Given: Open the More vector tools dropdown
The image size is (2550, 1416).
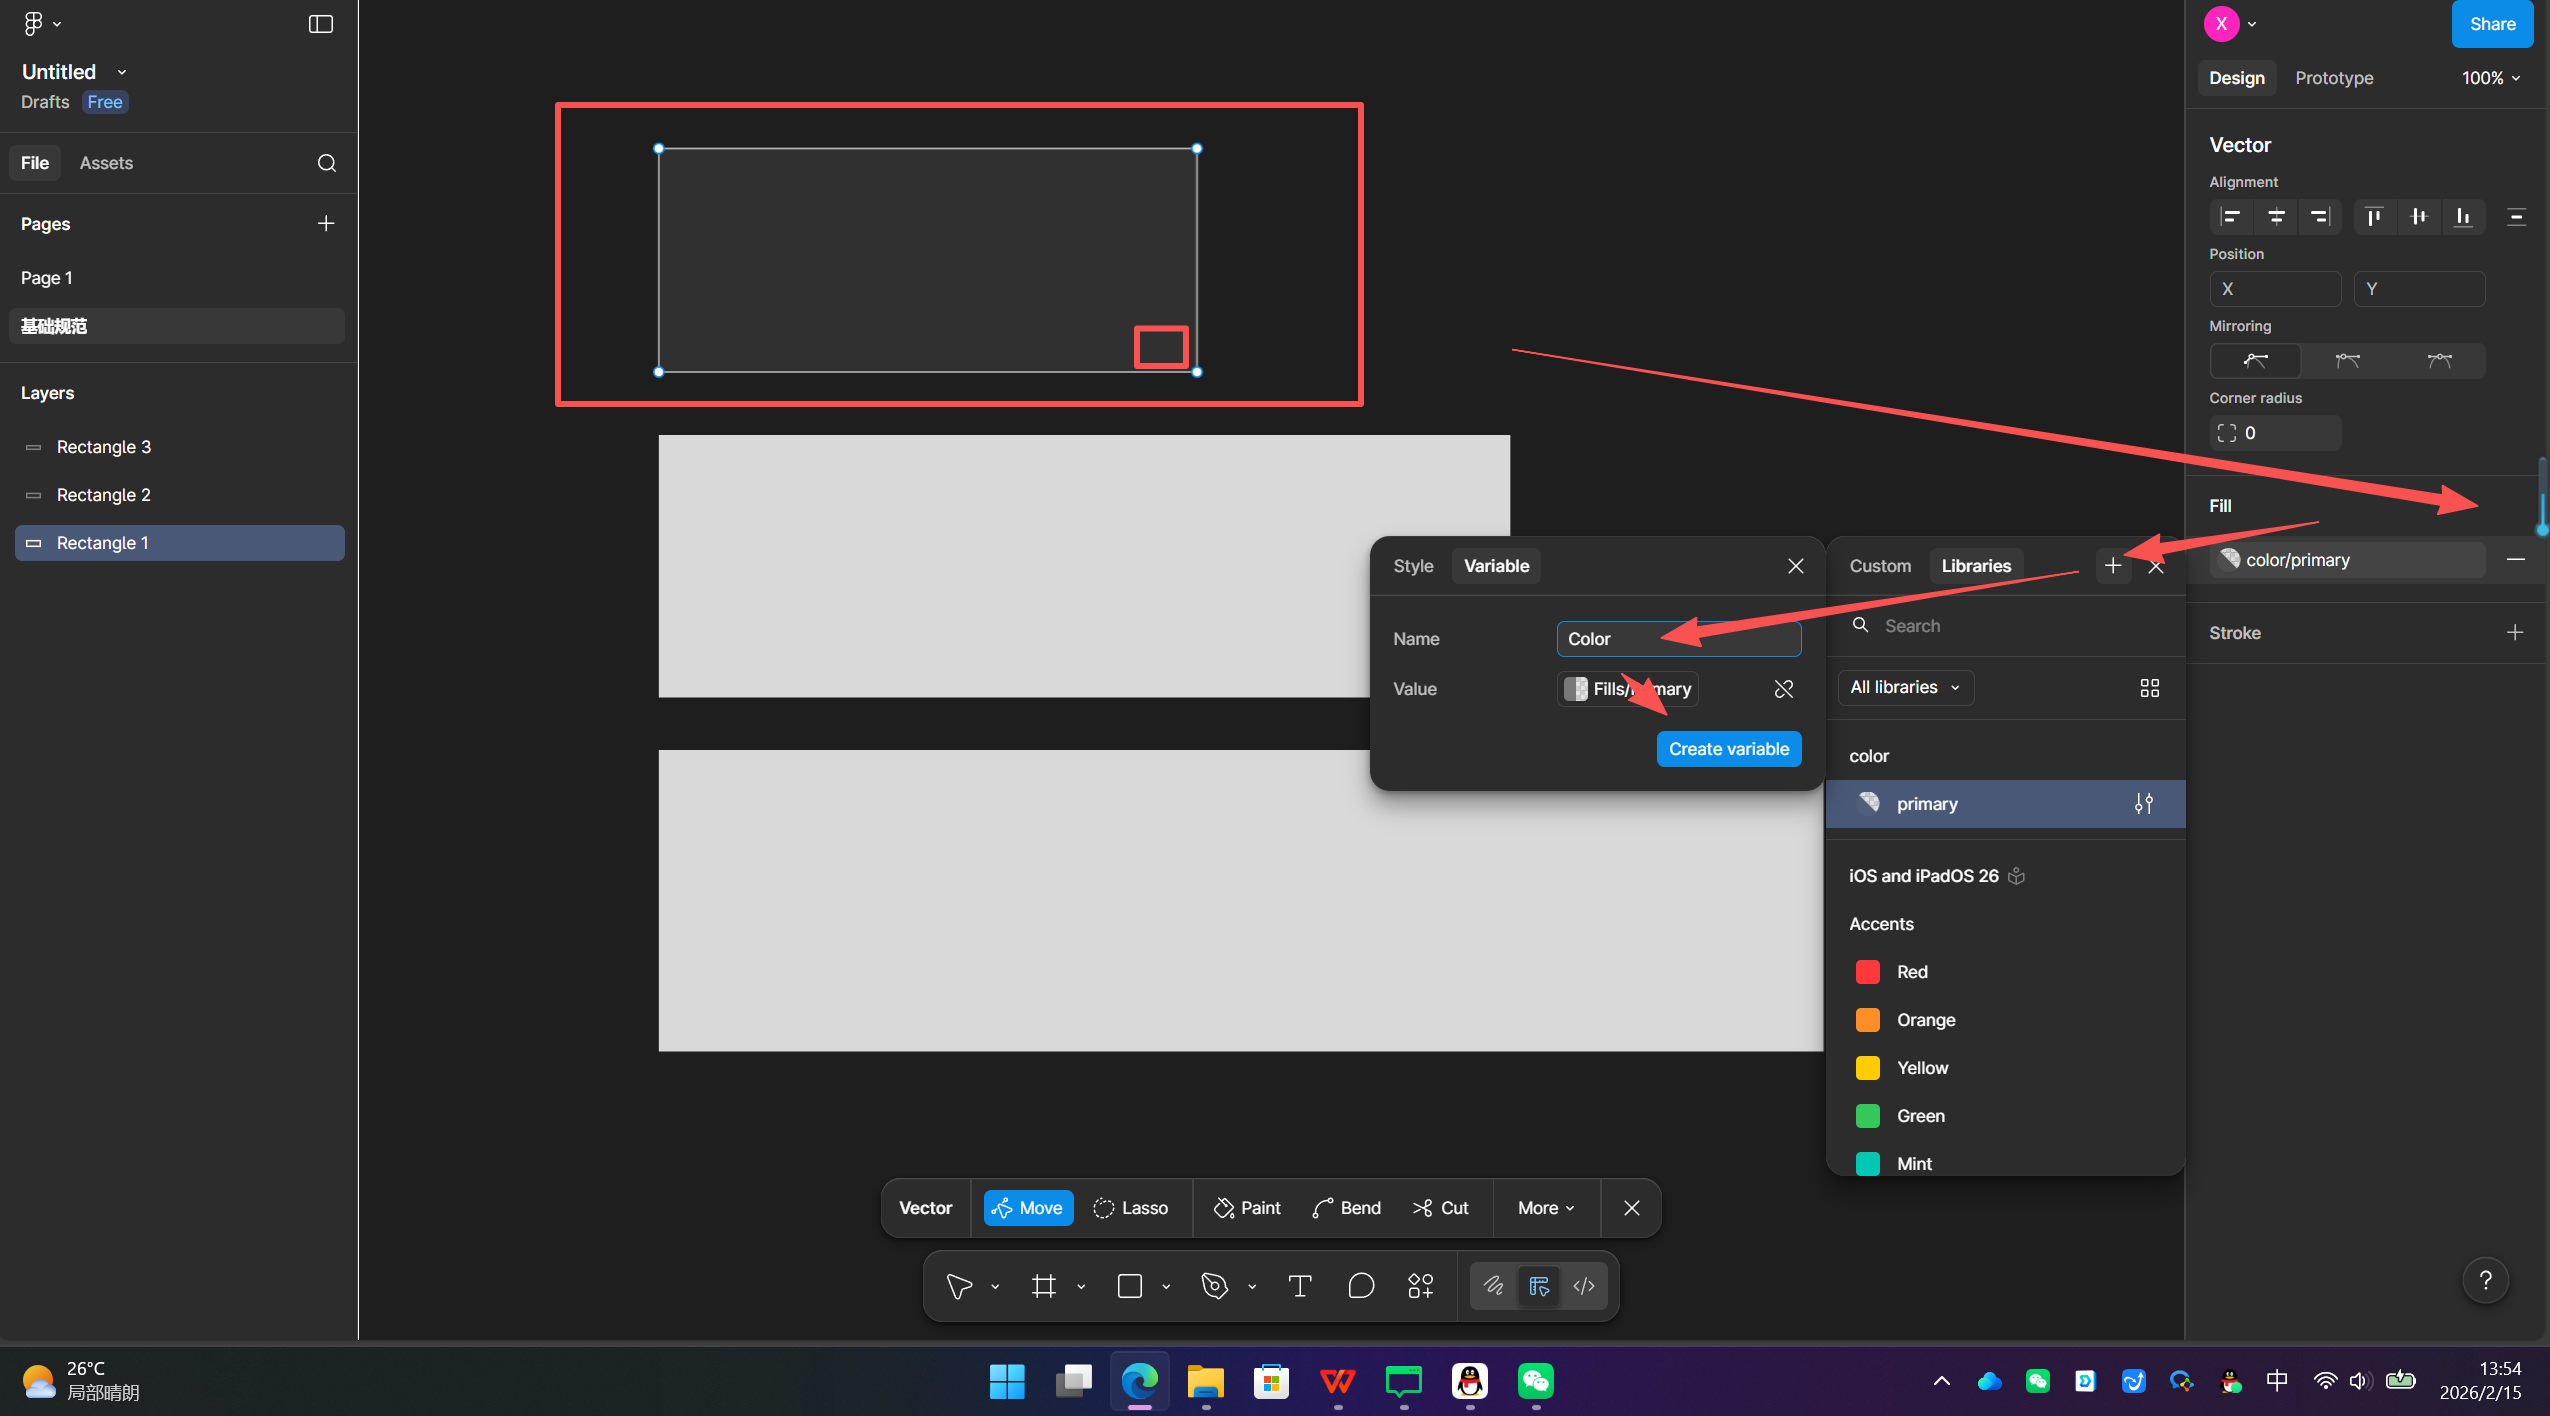Looking at the screenshot, I should [1545, 1208].
